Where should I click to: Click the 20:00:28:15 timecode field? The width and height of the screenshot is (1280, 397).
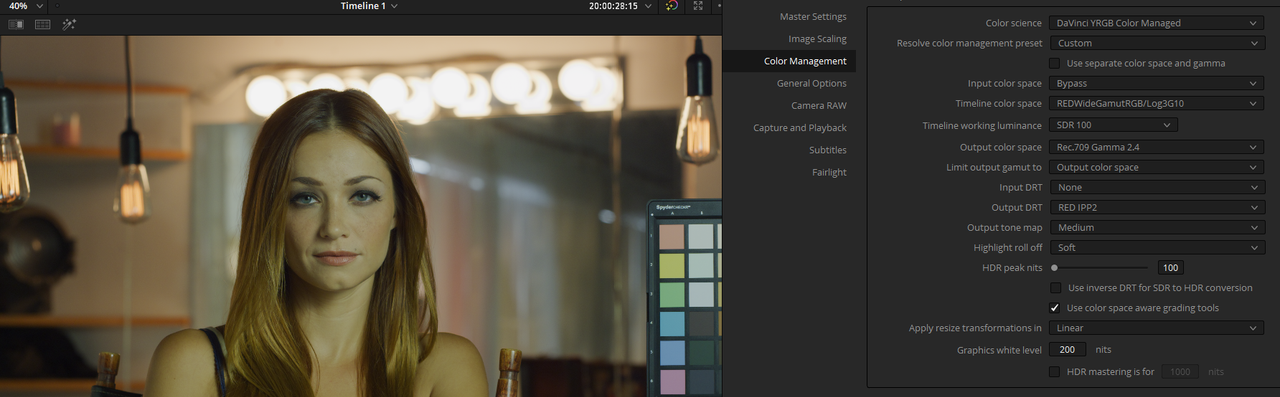[x=614, y=6]
